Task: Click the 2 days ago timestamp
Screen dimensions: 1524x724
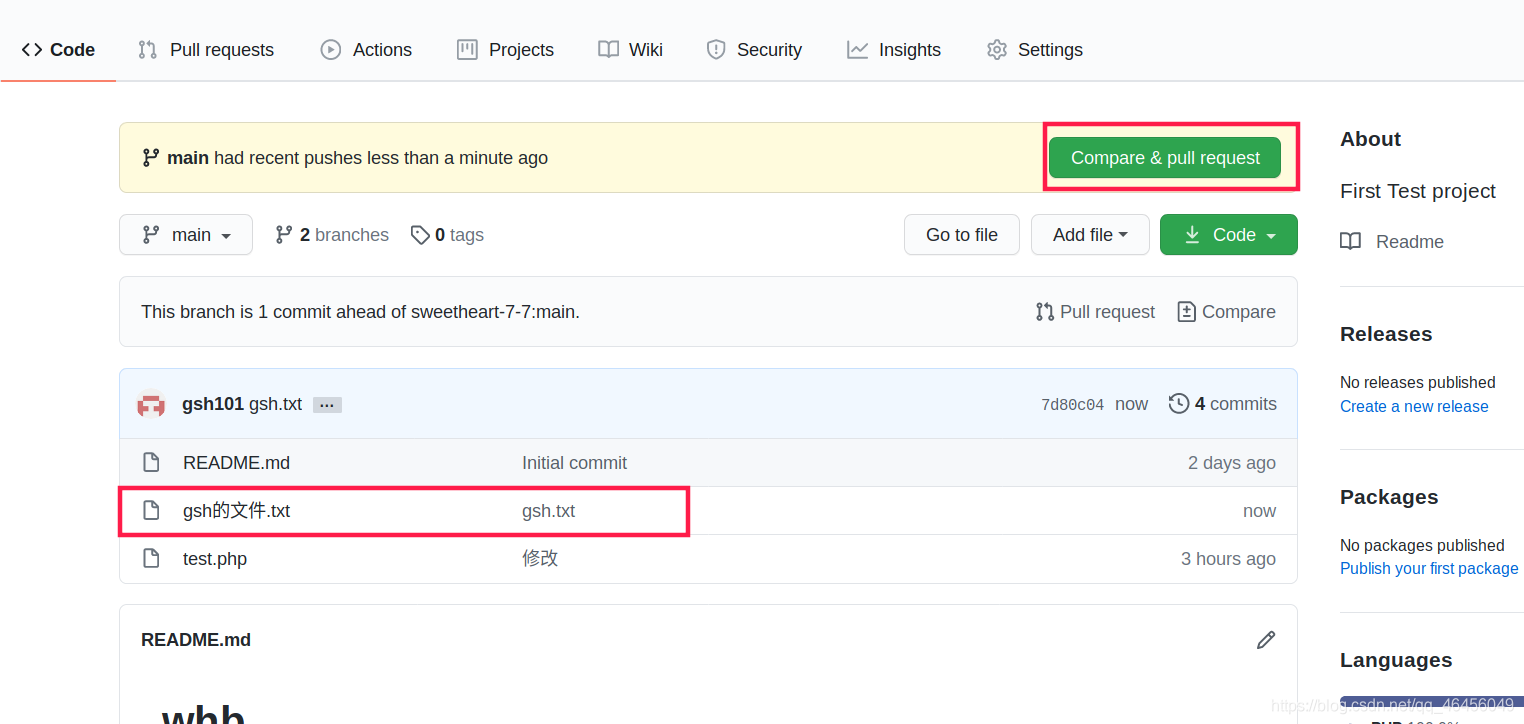Action: tap(1232, 463)
